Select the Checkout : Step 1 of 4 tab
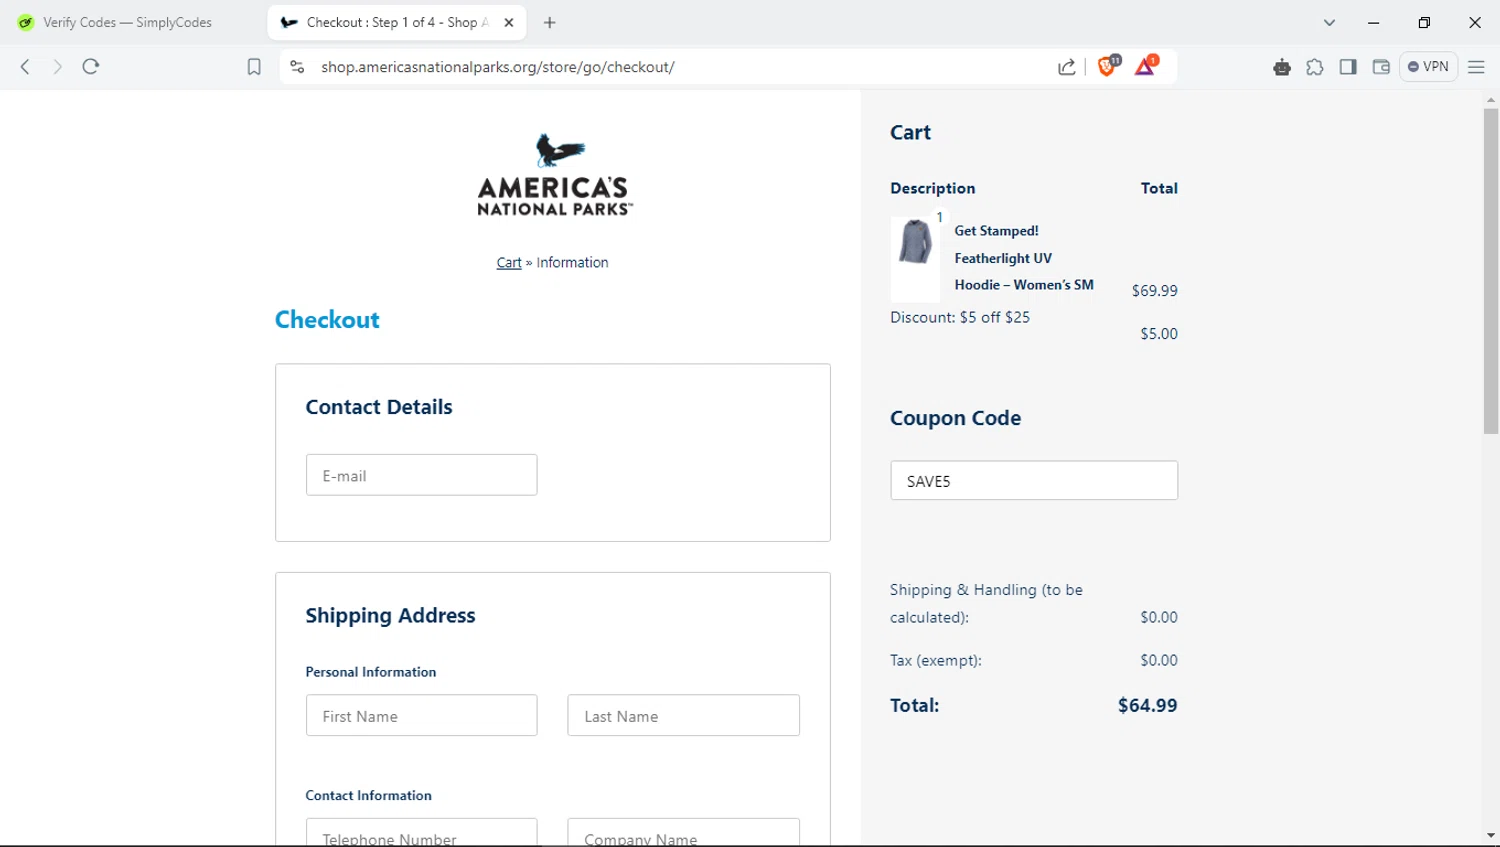1500x847 pixels. point(397,22)
